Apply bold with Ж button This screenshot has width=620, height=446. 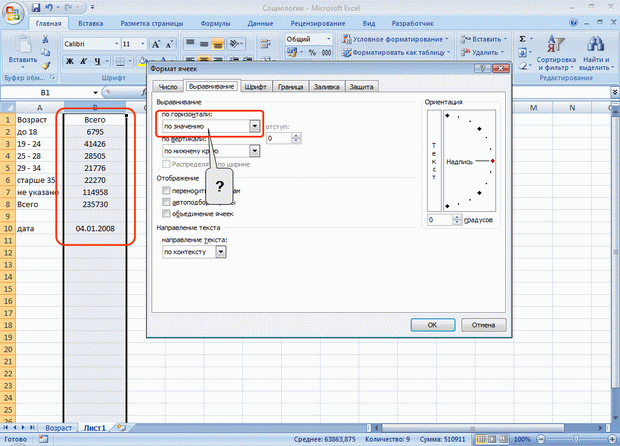click(x=70, y=61)
